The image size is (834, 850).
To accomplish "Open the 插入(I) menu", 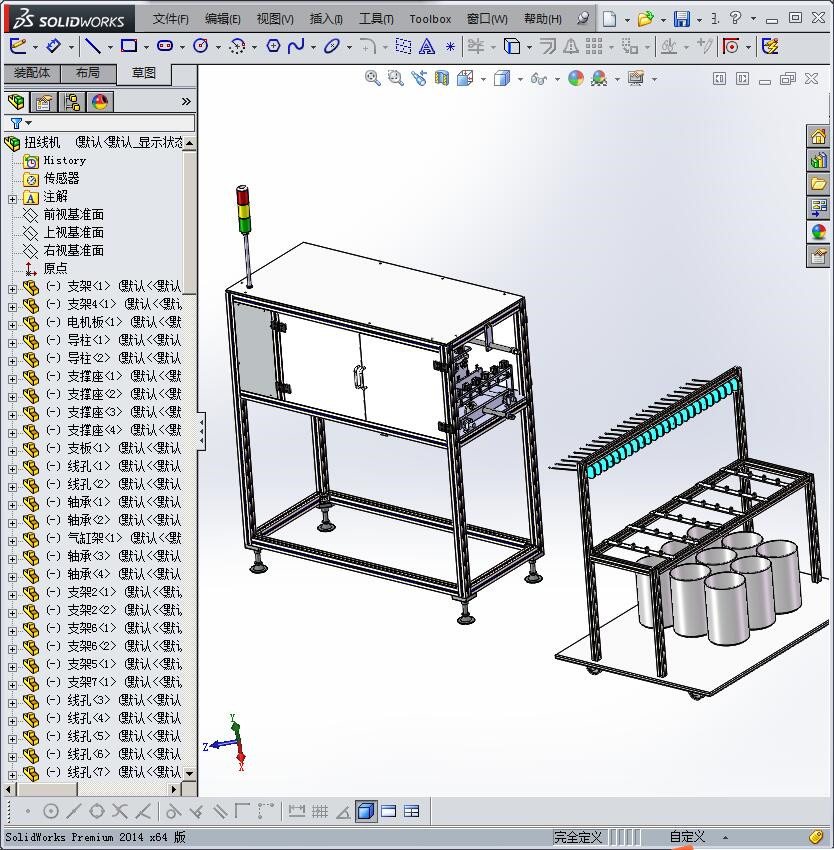I will coord(326,19).
